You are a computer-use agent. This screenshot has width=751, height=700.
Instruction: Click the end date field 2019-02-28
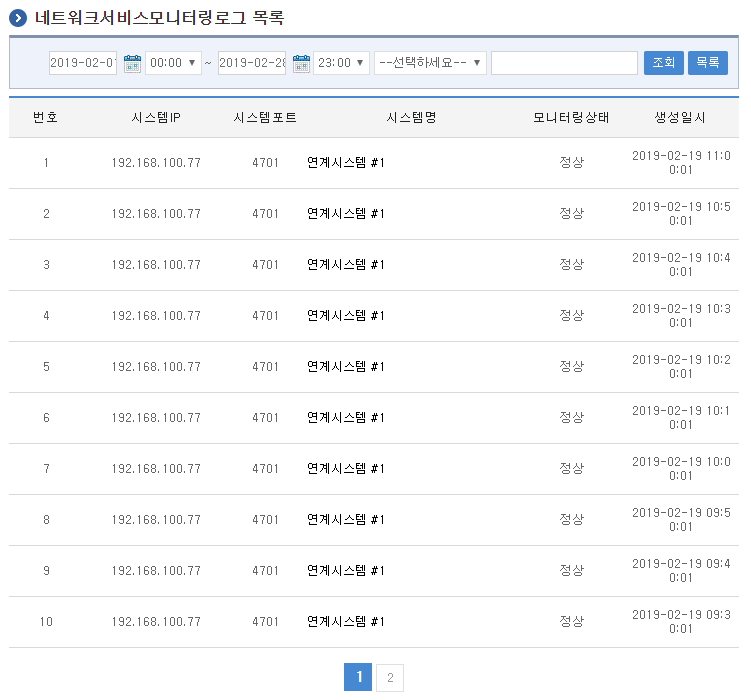coord(252,63)
